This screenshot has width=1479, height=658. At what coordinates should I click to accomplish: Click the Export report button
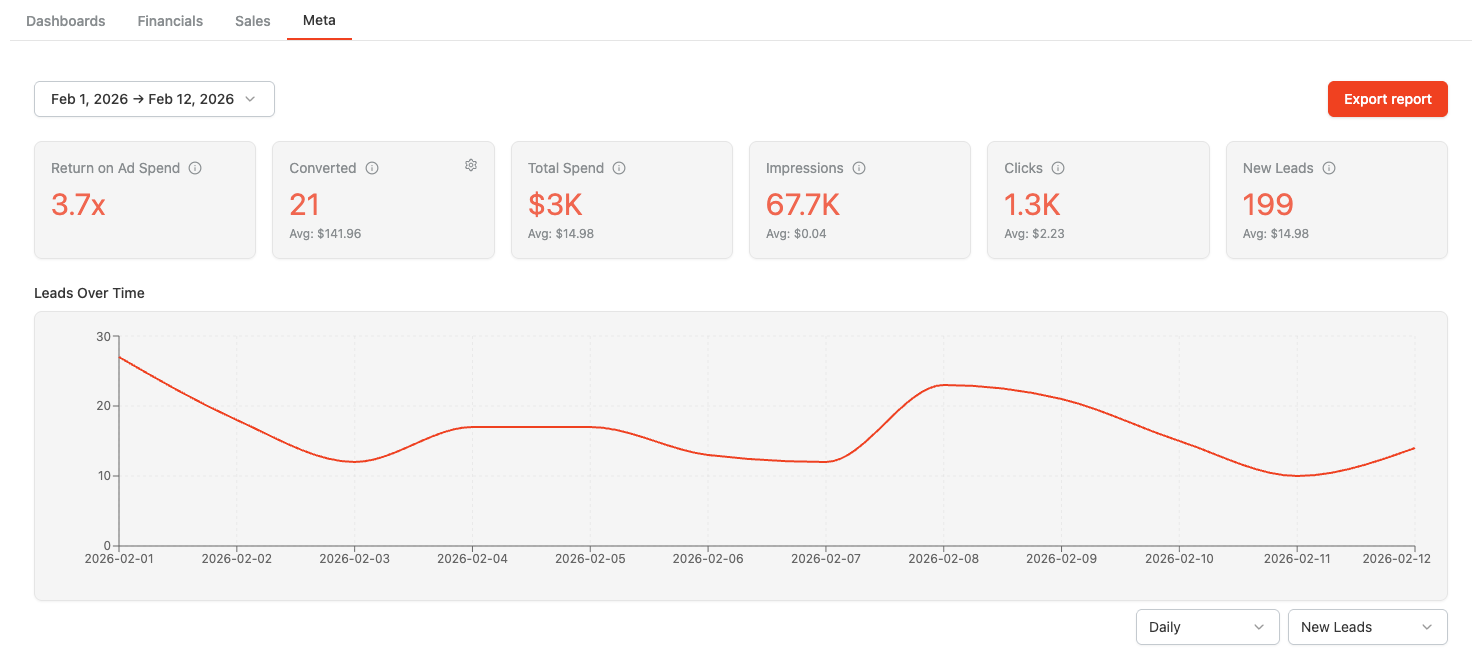1388,99
